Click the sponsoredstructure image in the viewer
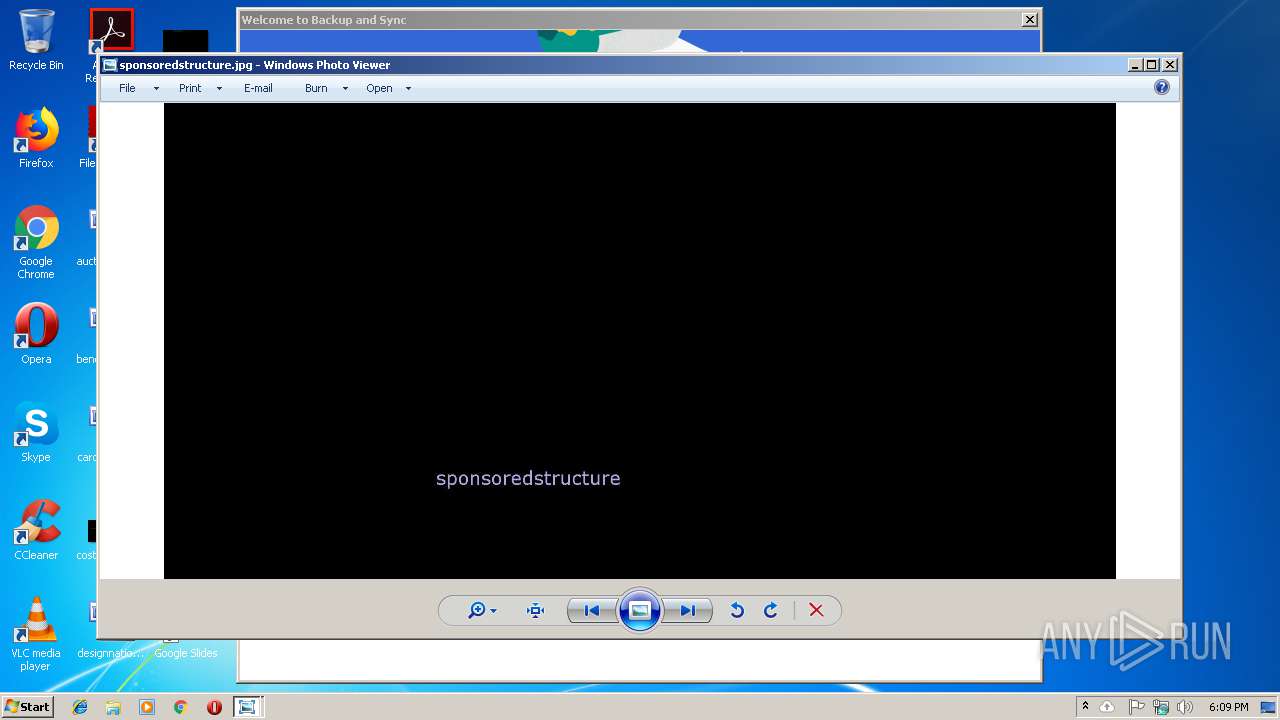Viewport: 1280px width, 720px height. point(640,341)
